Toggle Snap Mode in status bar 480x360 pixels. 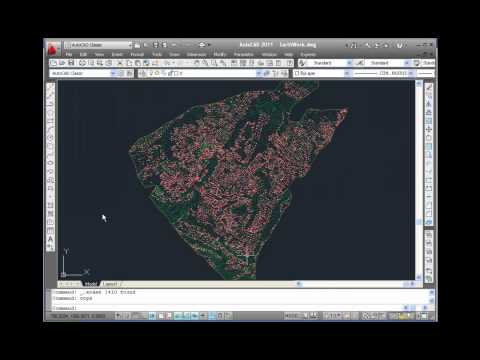127,315
